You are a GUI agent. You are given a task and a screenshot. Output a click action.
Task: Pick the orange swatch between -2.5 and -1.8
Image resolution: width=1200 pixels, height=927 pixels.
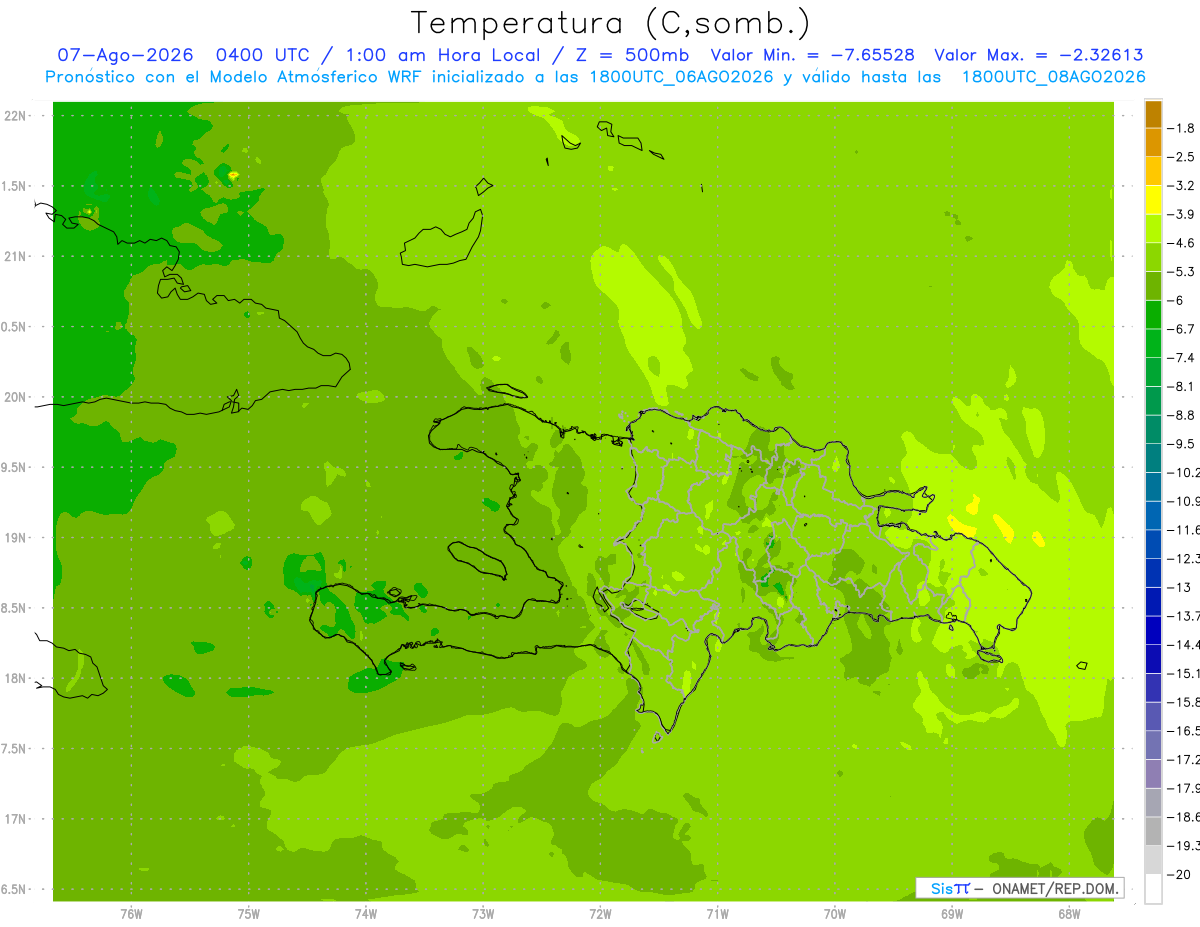[1153, 143]
